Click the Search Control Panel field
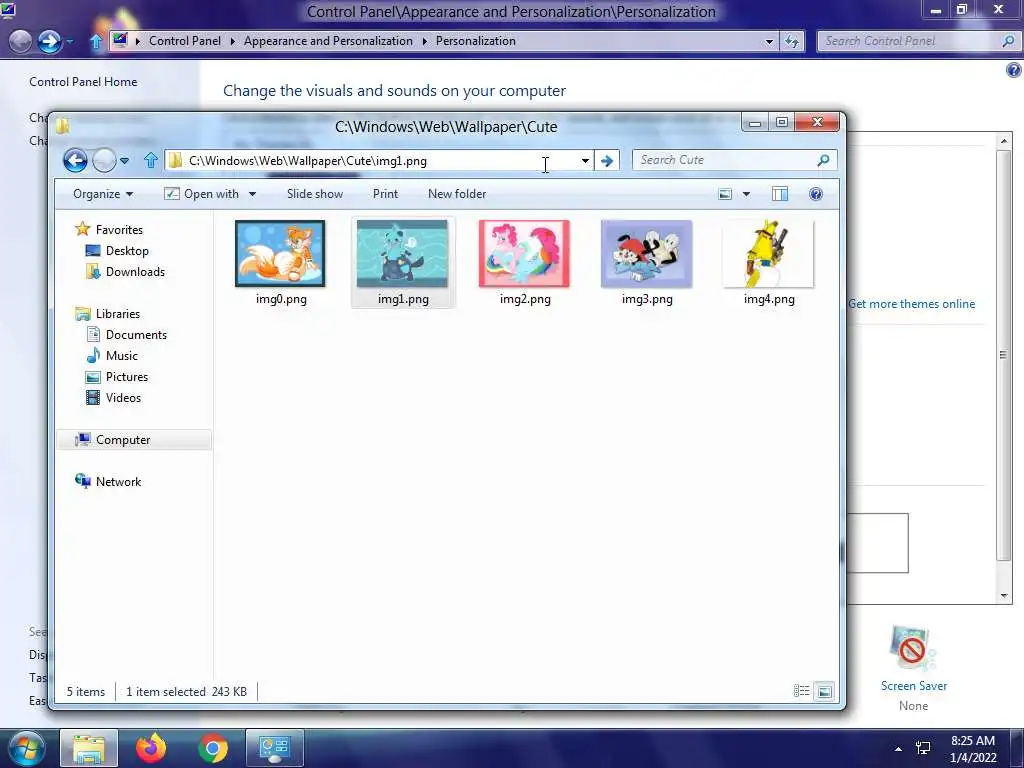Viewport: 1024px width, 768px height. coord(918,41)
